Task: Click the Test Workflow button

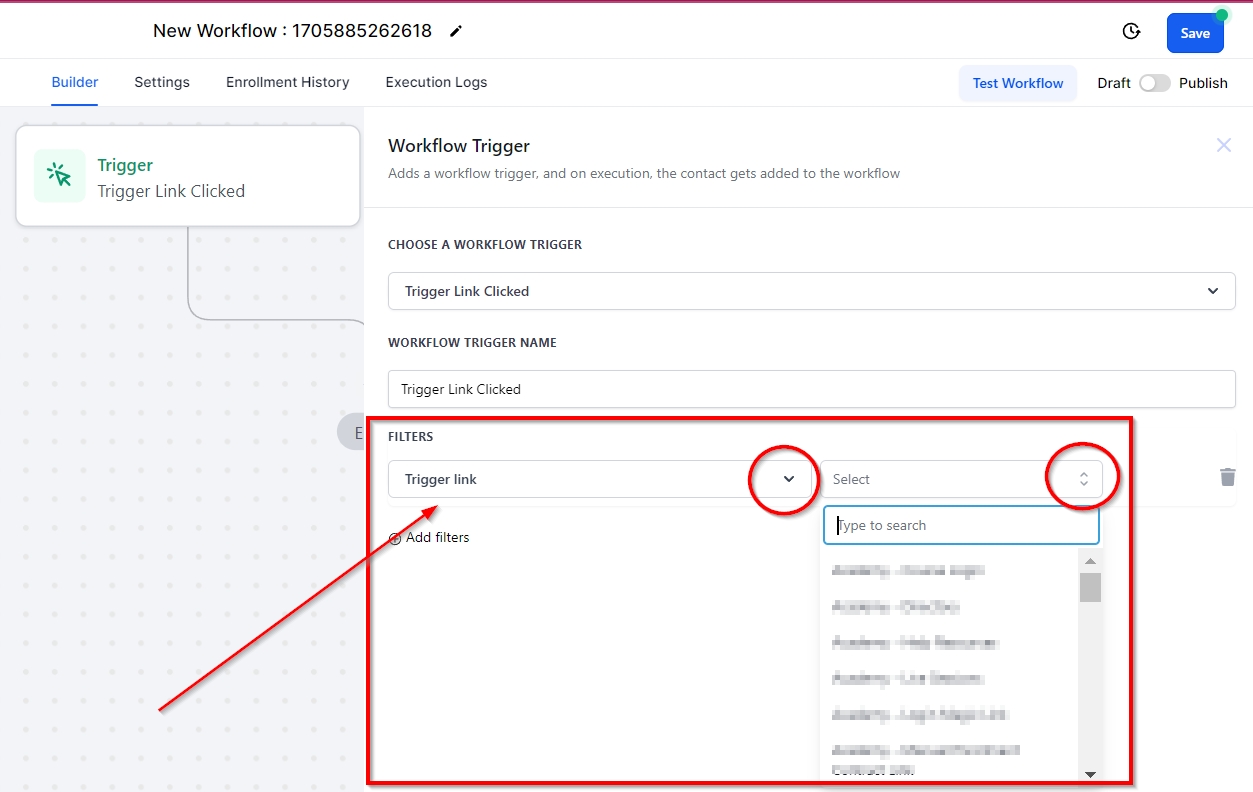Action: (1017, 83)
